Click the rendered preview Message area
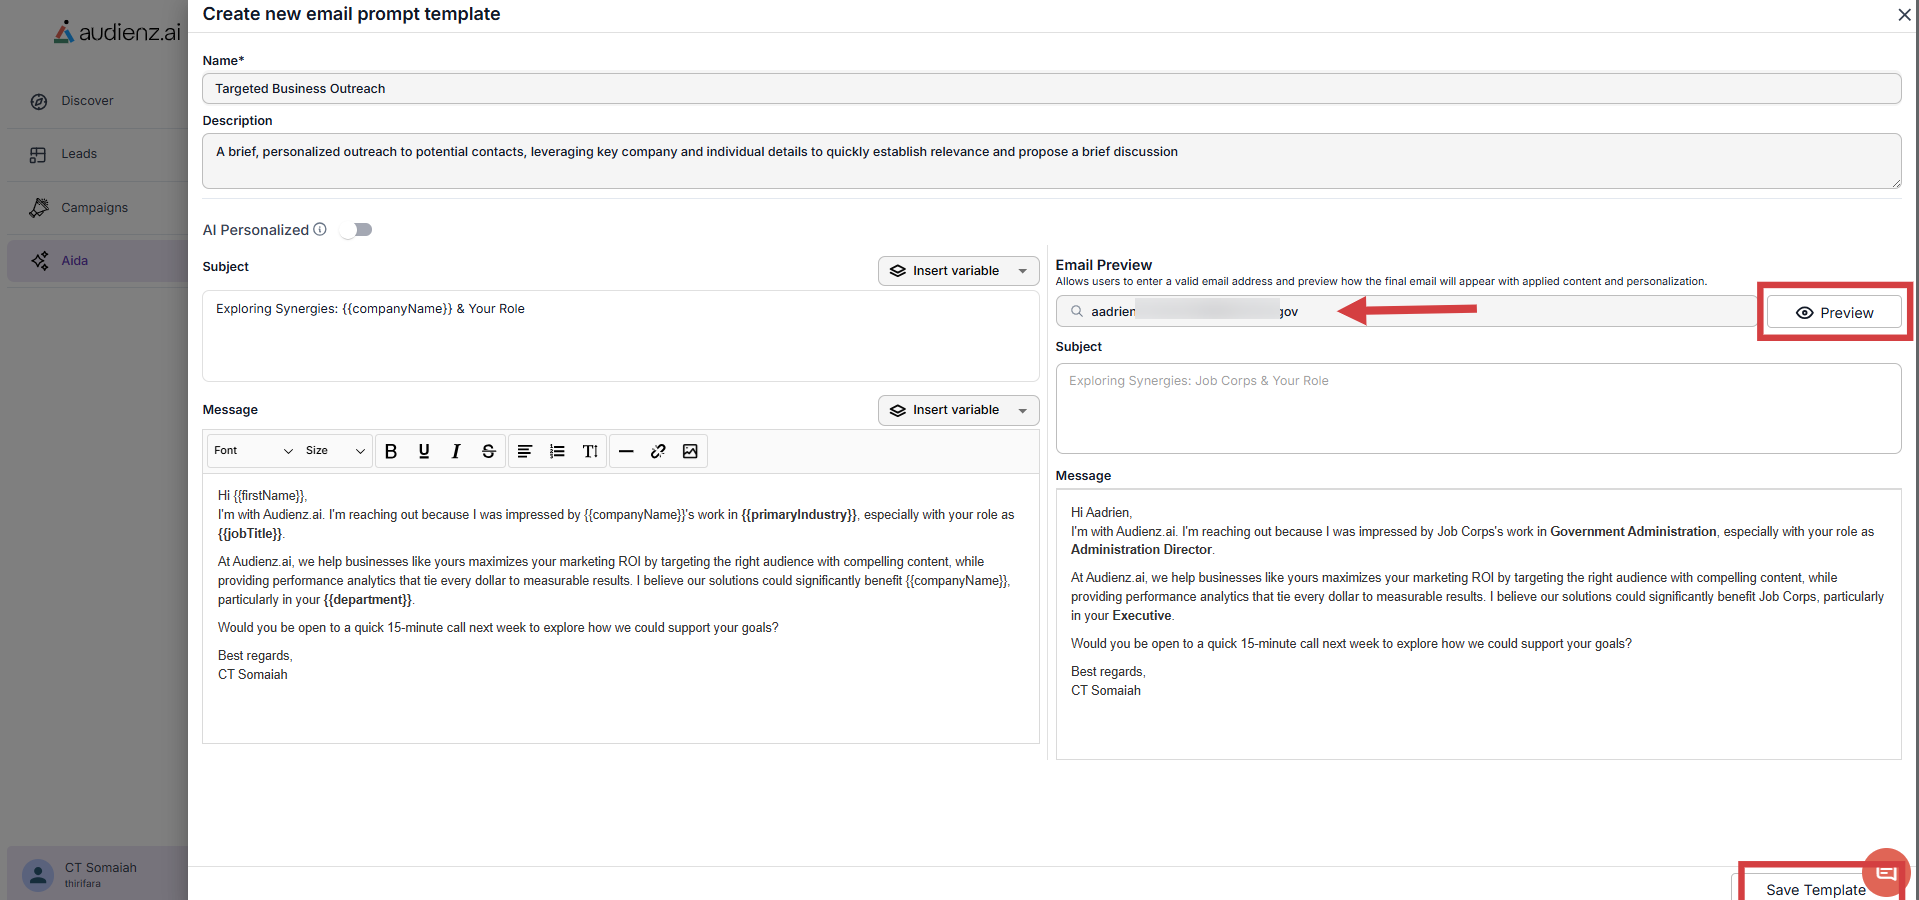This screenshot has height=900, width=1919. [x=1478, y=624]
